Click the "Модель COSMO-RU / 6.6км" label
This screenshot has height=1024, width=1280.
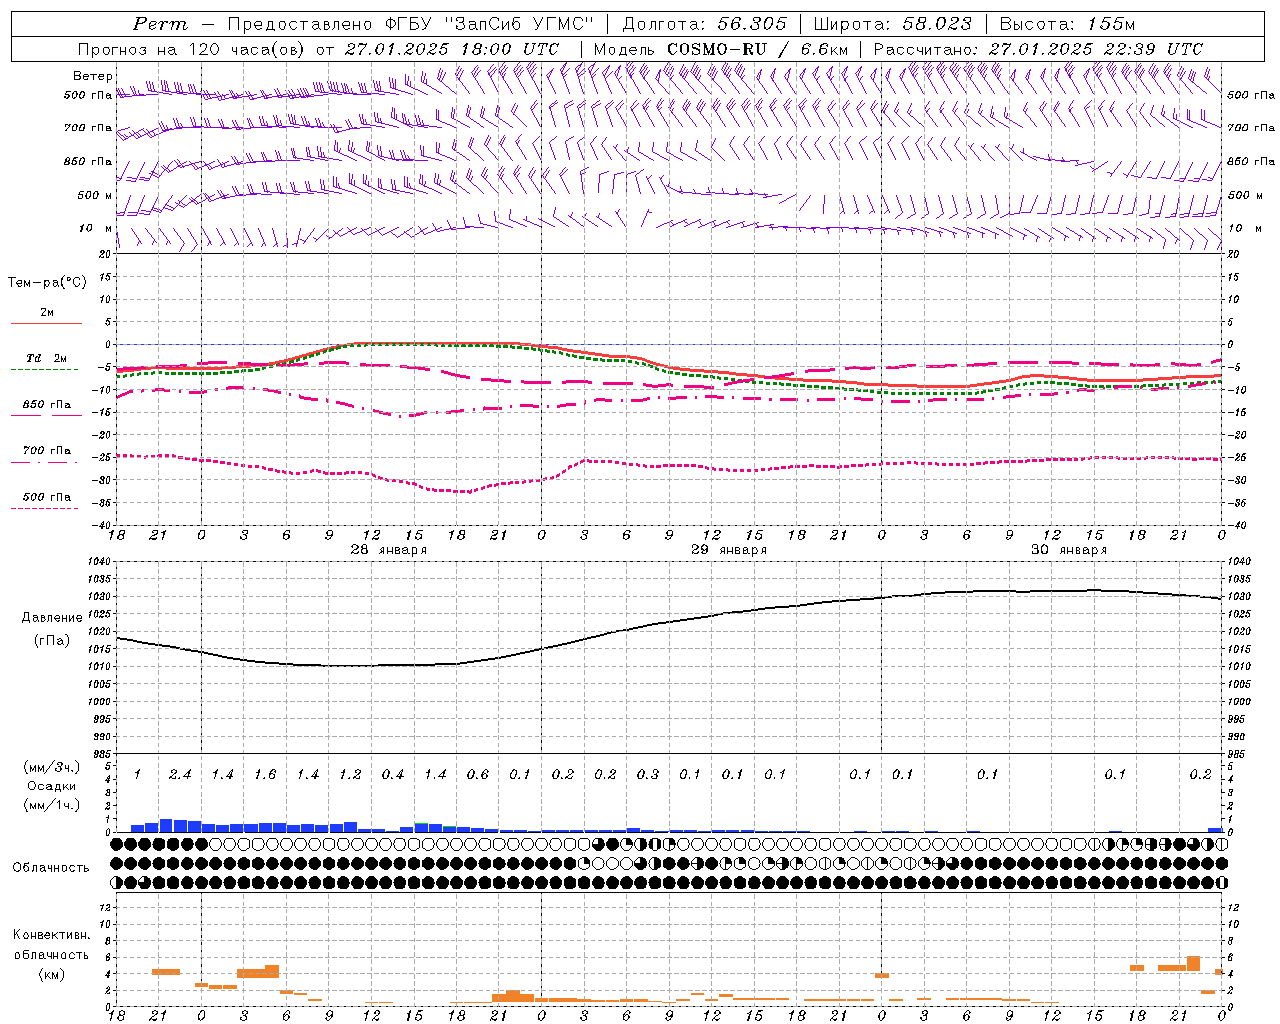721,49
